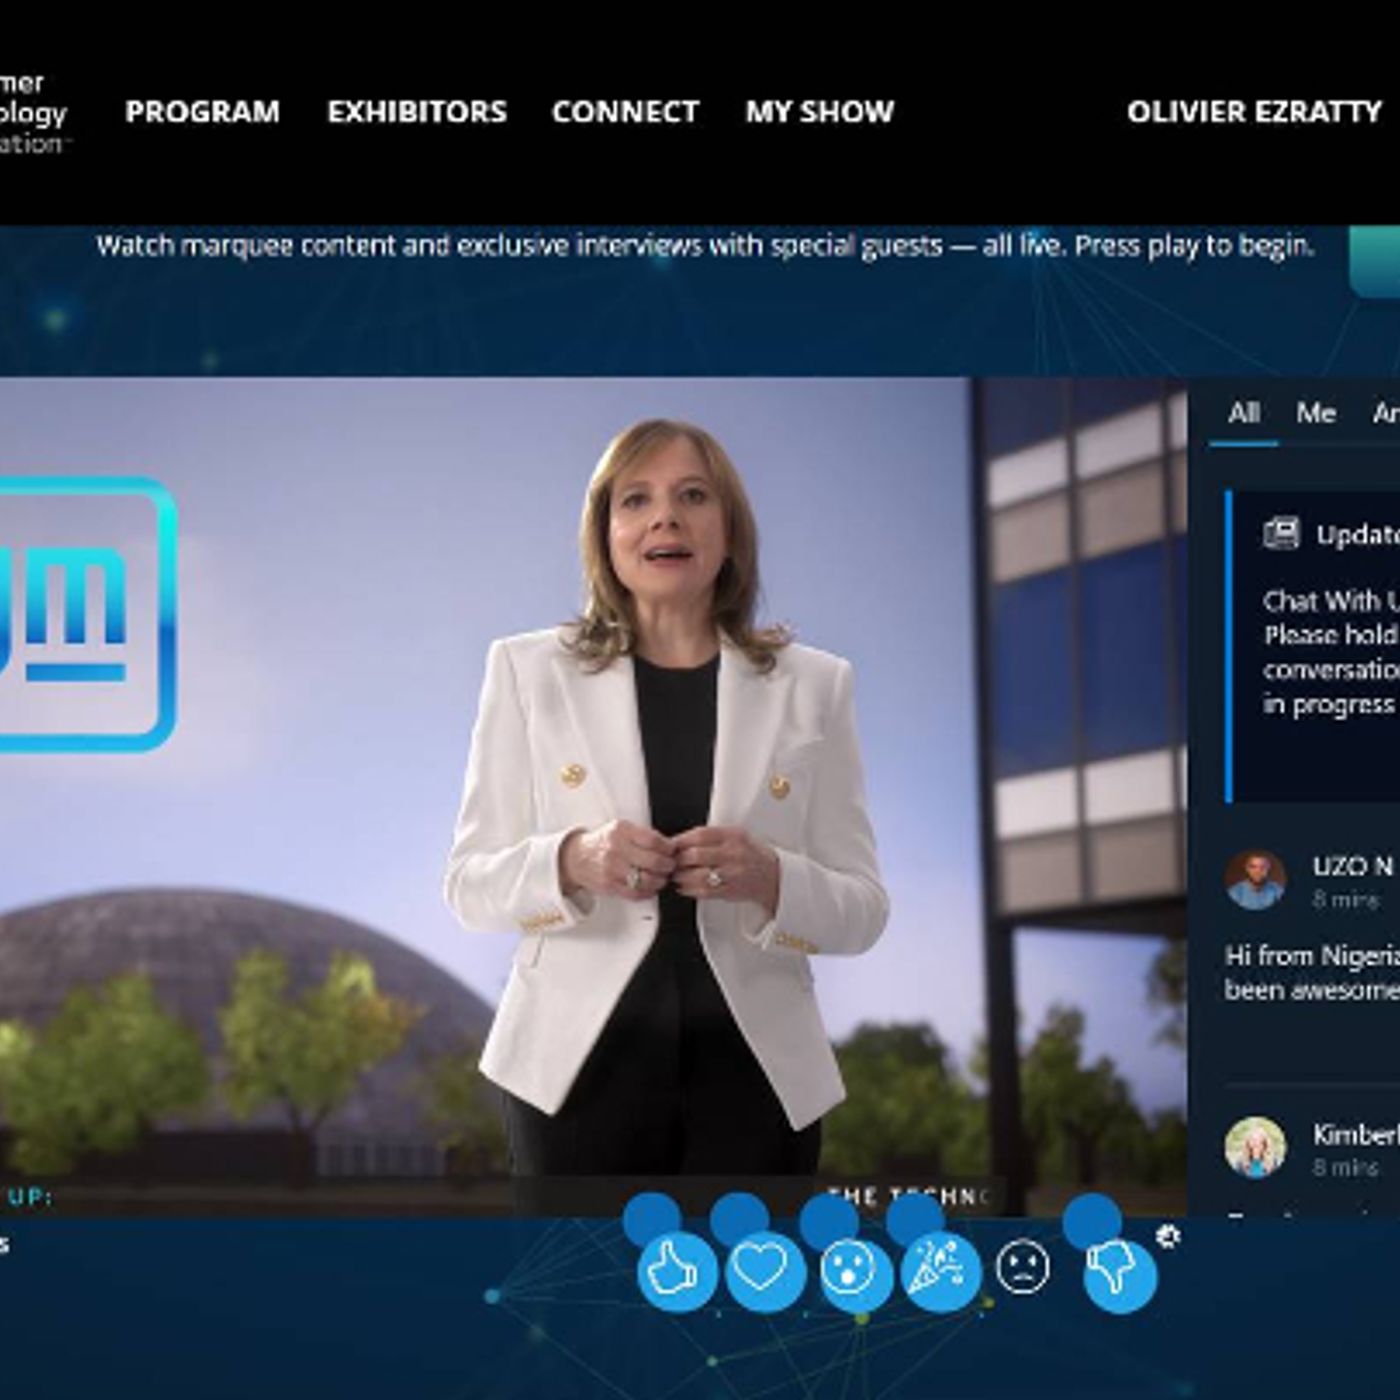The width and height of the screenshot is (1400, 1400).
Task: Open the PROGRAM menu
Action: (x=202, y=112)
